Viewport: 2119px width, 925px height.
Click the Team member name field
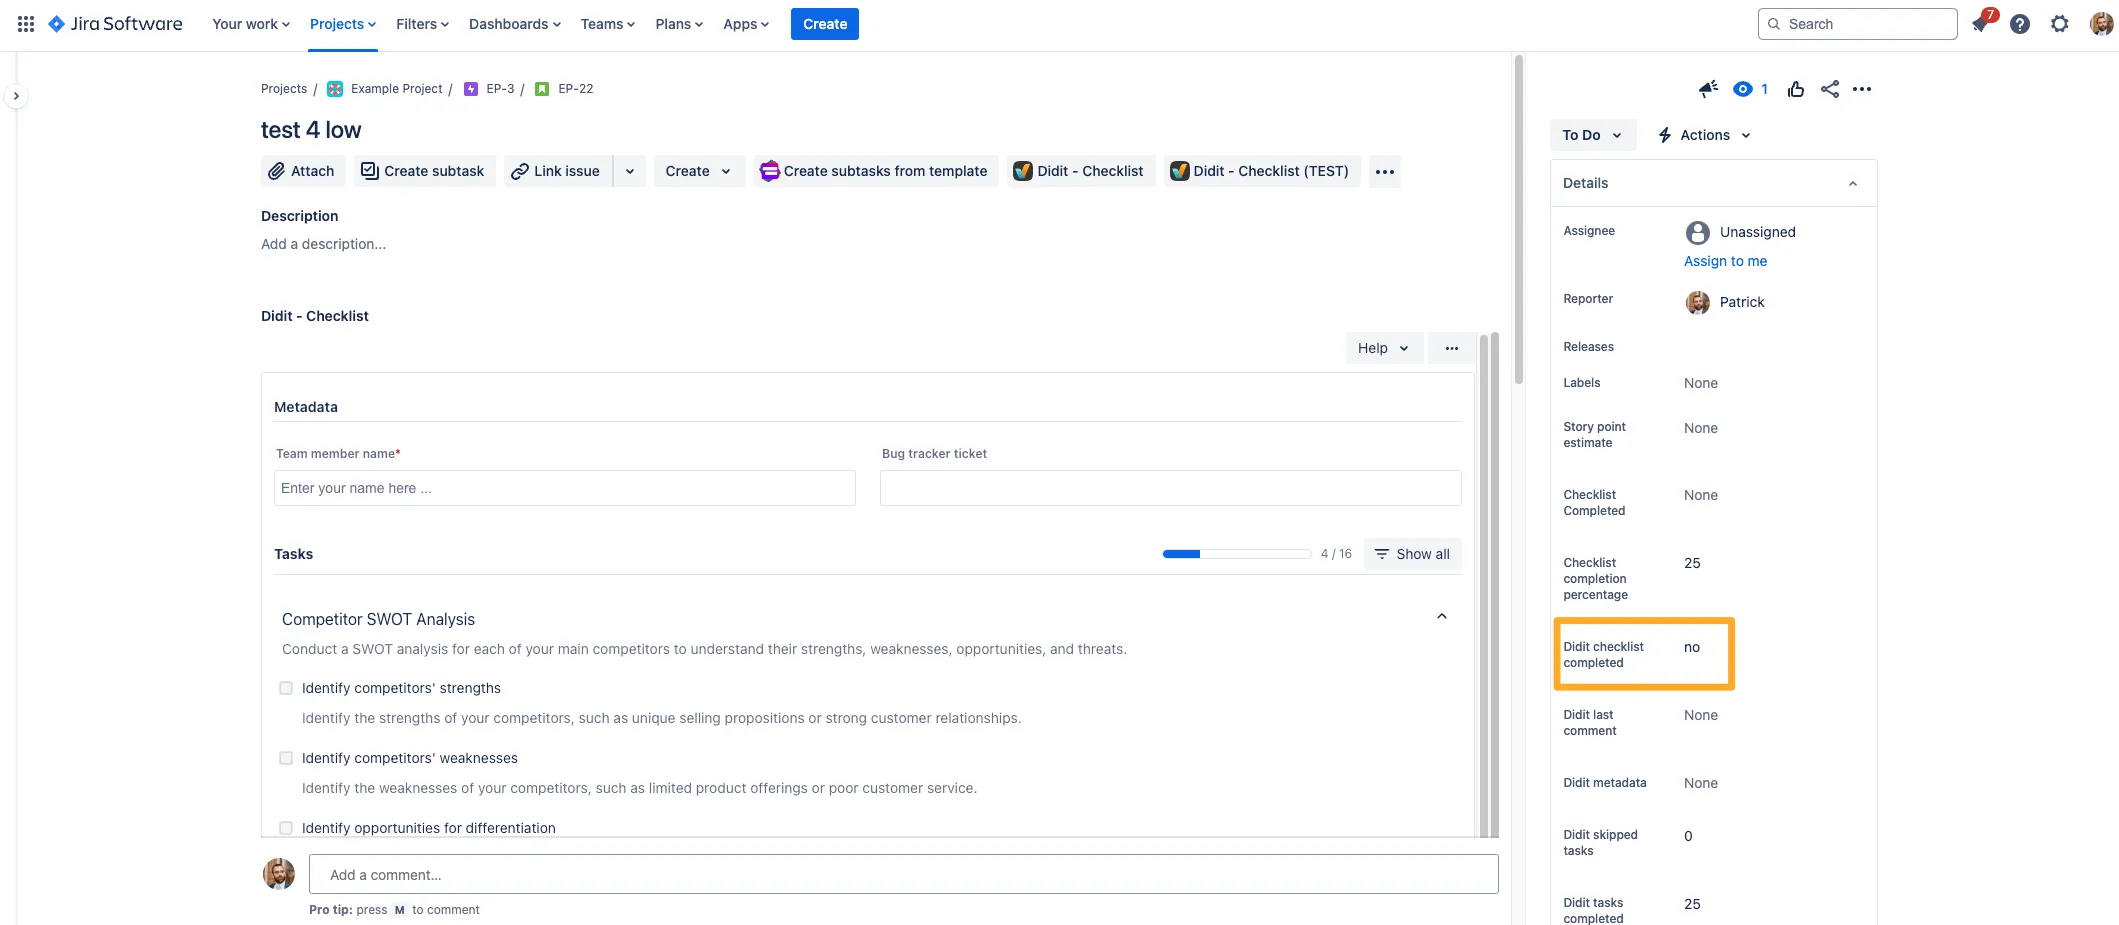564,488
